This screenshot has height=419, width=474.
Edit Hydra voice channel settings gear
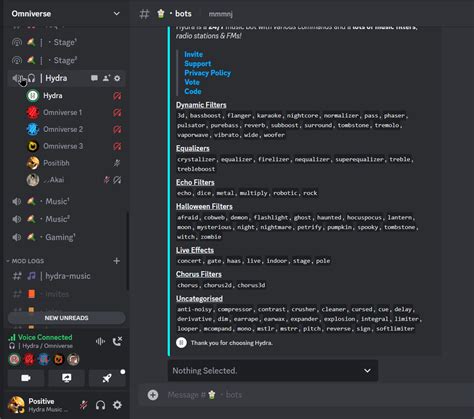tap(117, 78)
